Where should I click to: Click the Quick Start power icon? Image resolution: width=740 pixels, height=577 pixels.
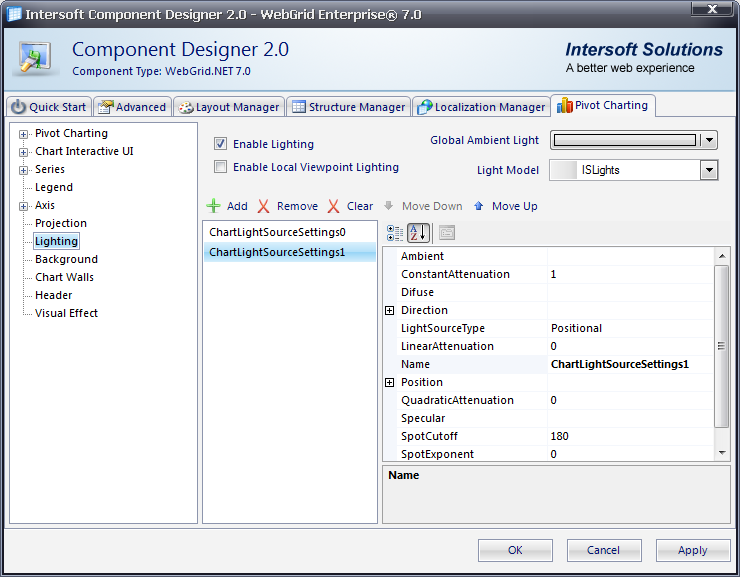(19, 107)
